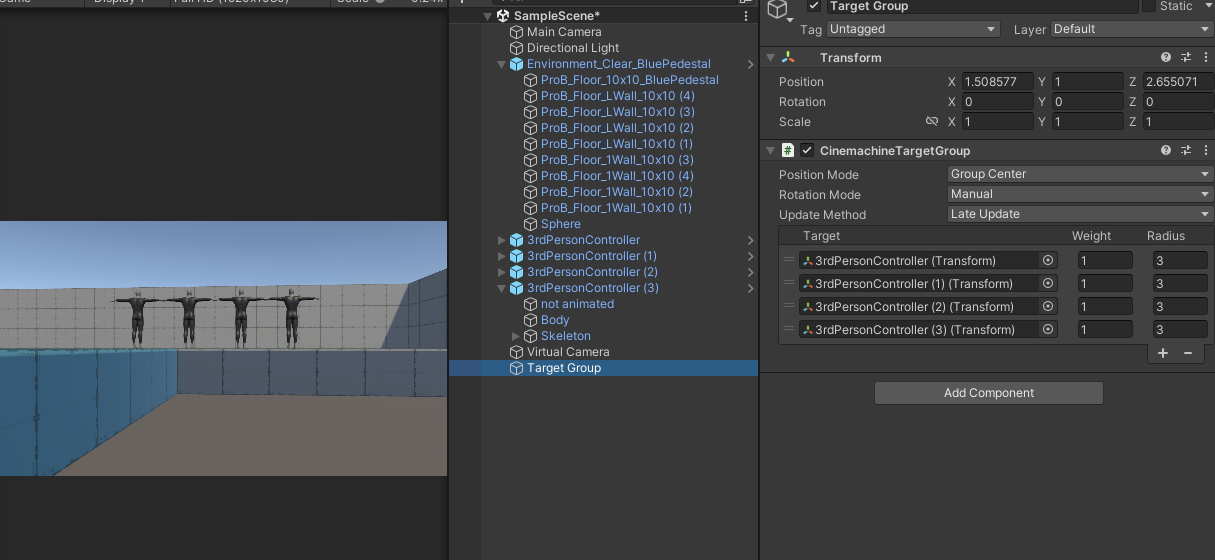
Task: Remove target with minus button
Action: [x=1188, y=353]
